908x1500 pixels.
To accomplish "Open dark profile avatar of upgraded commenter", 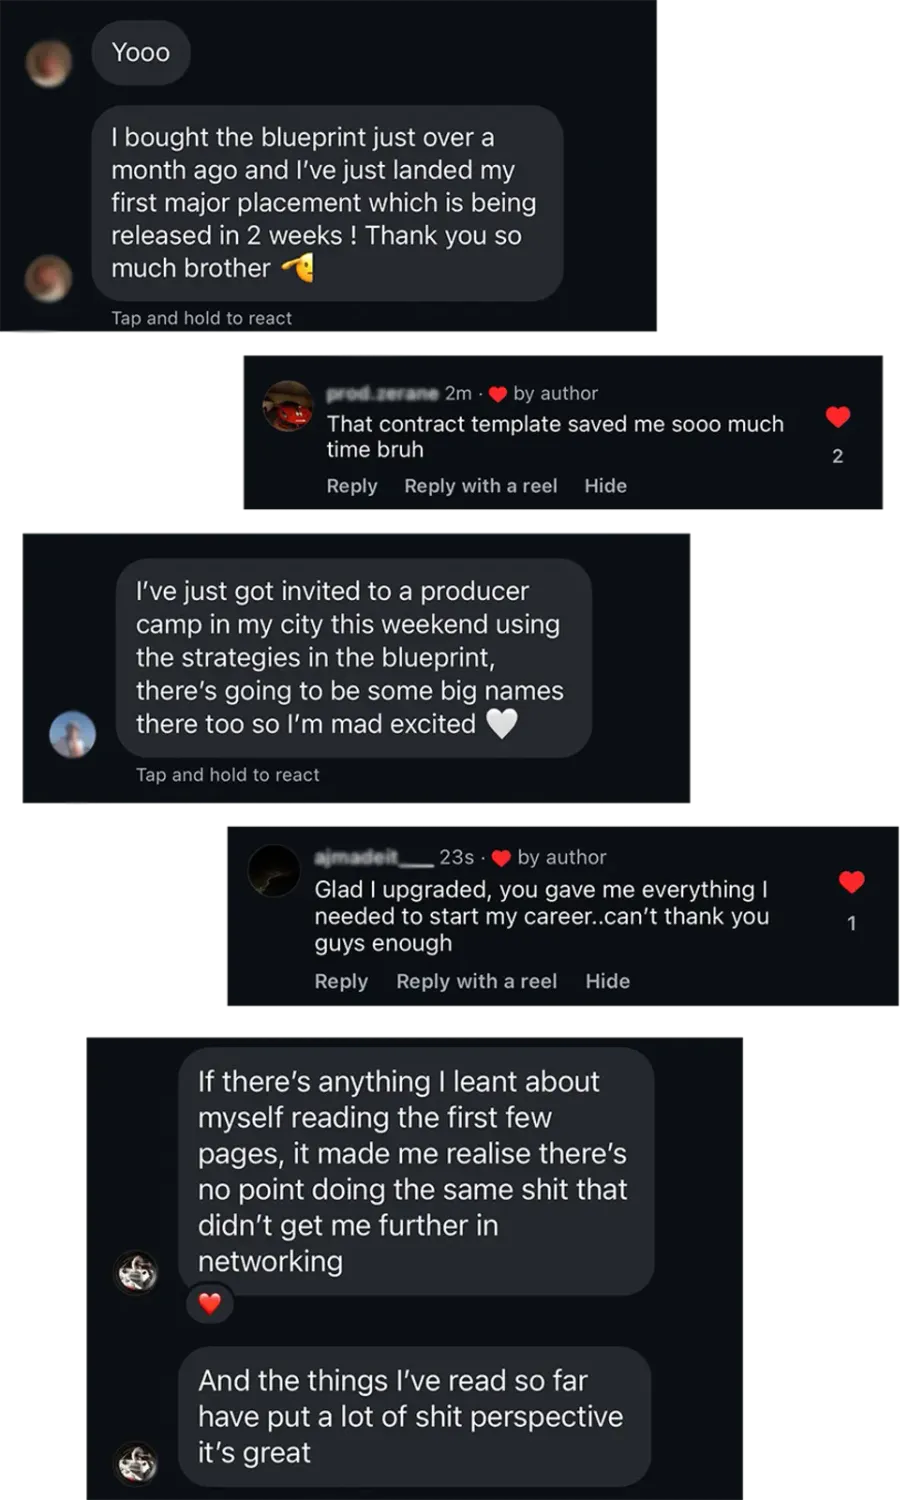I will [274, 870].
